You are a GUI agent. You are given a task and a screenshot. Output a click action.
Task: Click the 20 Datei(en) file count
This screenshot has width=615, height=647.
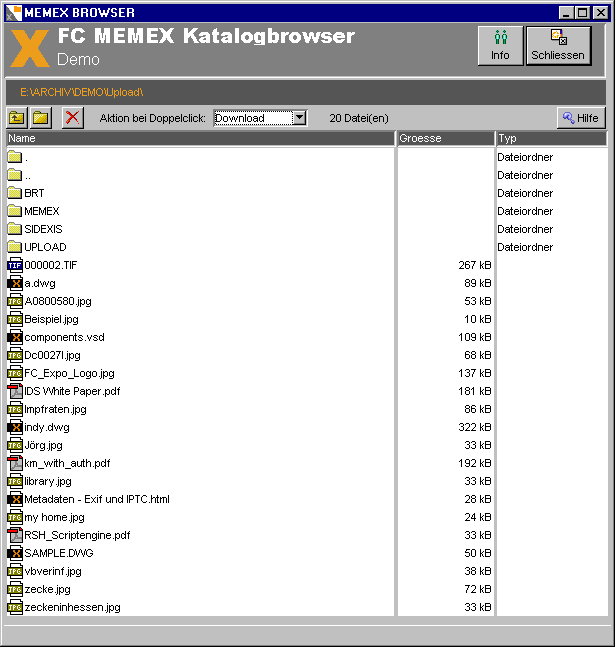[x=359, y=118]
